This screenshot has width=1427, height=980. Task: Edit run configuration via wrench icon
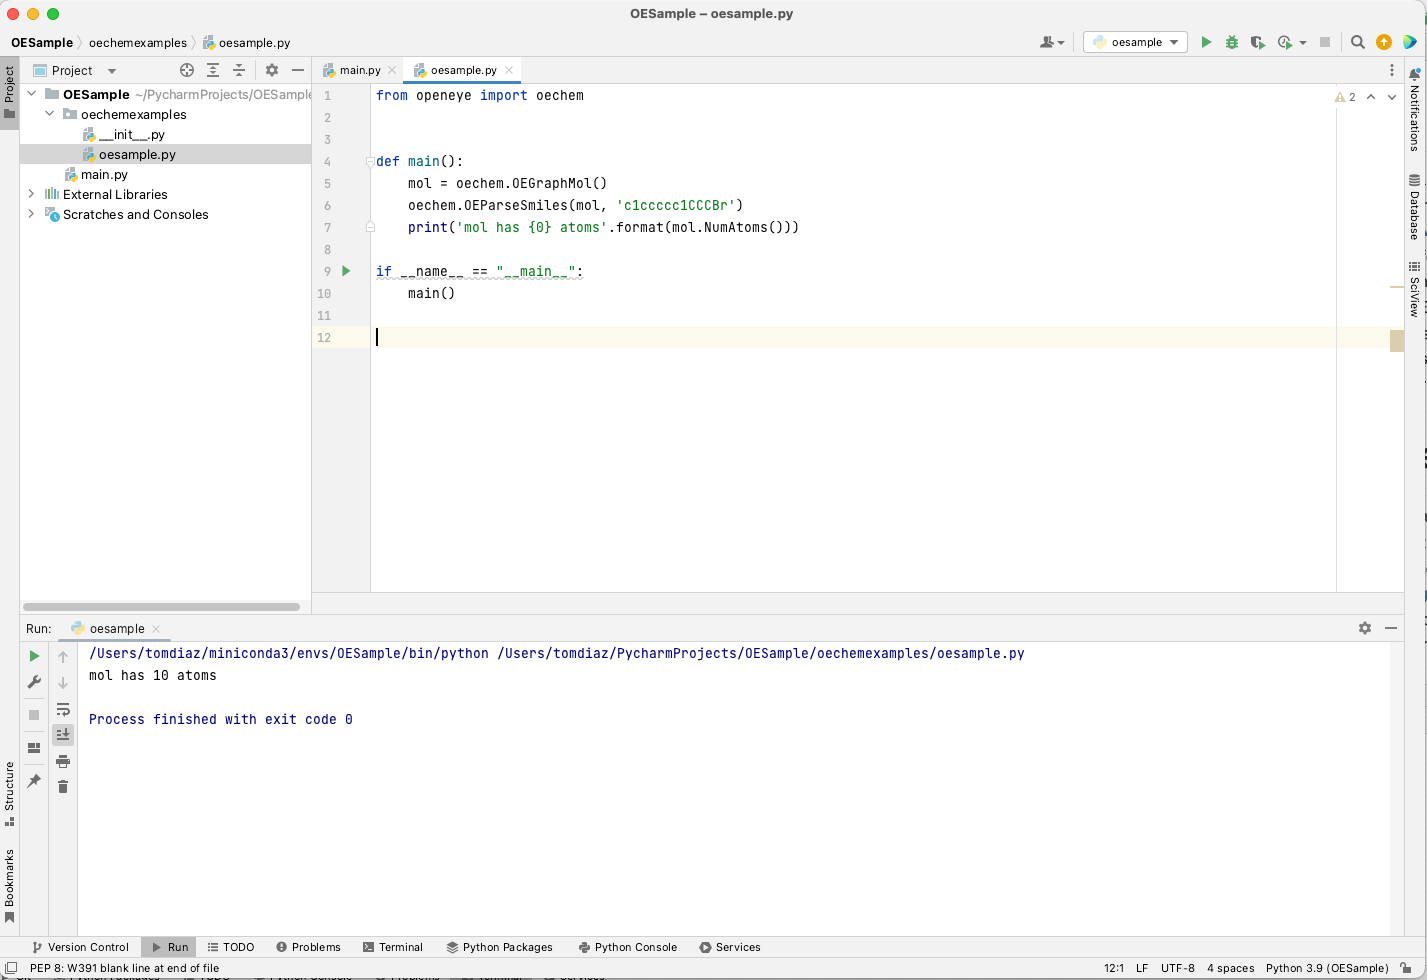(33, 682)
